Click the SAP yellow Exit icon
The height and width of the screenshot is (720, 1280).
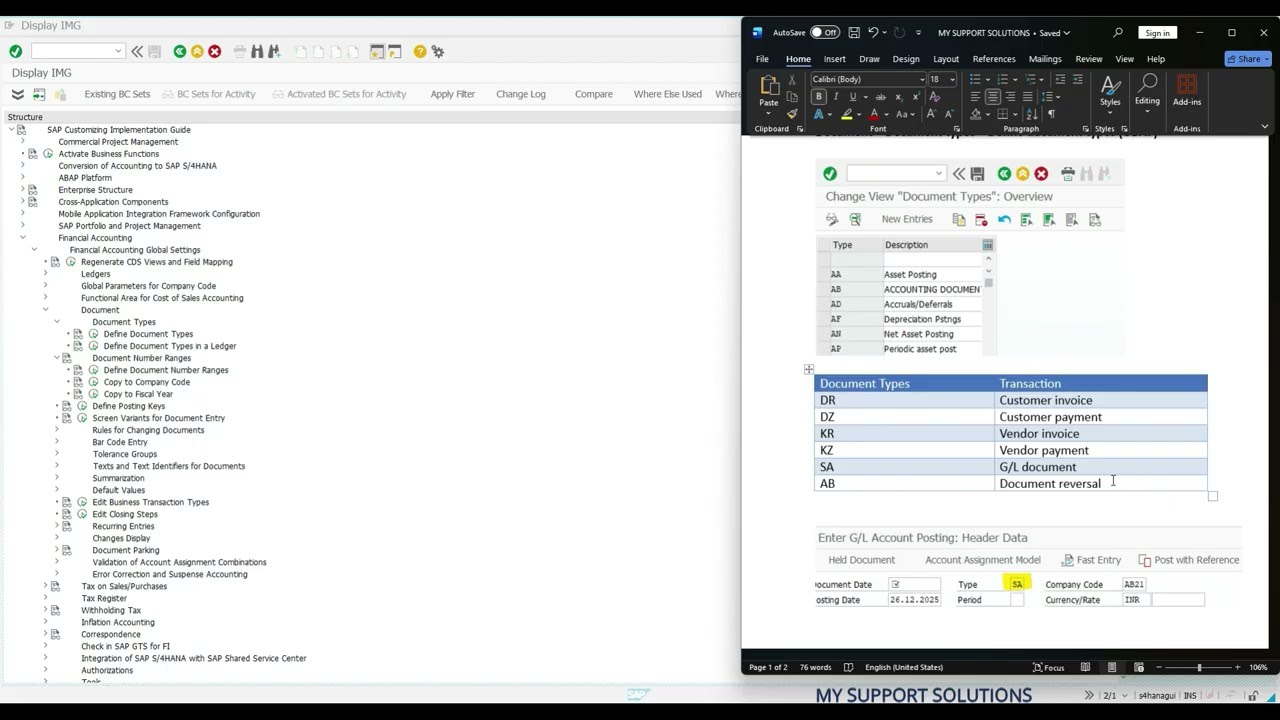click(x=197, y=51)
